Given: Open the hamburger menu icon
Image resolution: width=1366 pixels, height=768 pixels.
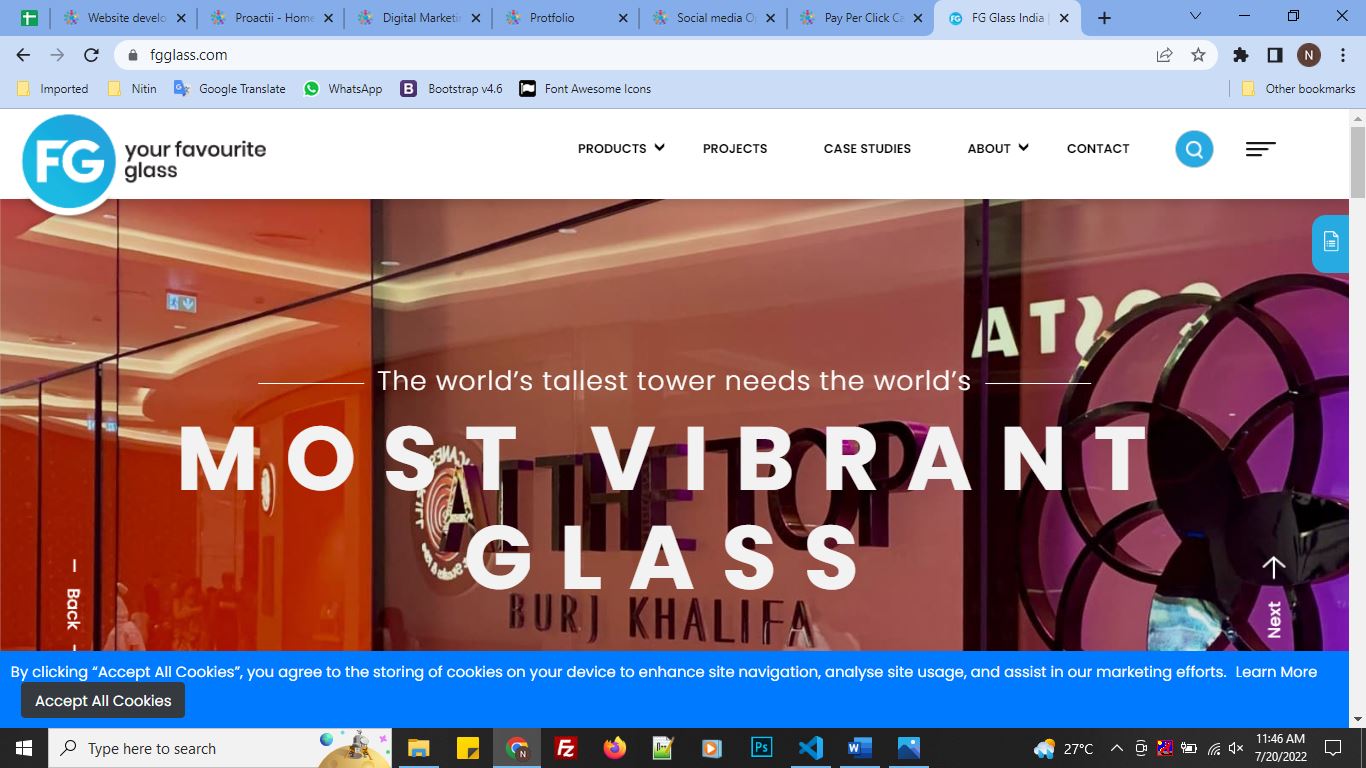Looking at the screenshot, I should [x=1260, y=149].
